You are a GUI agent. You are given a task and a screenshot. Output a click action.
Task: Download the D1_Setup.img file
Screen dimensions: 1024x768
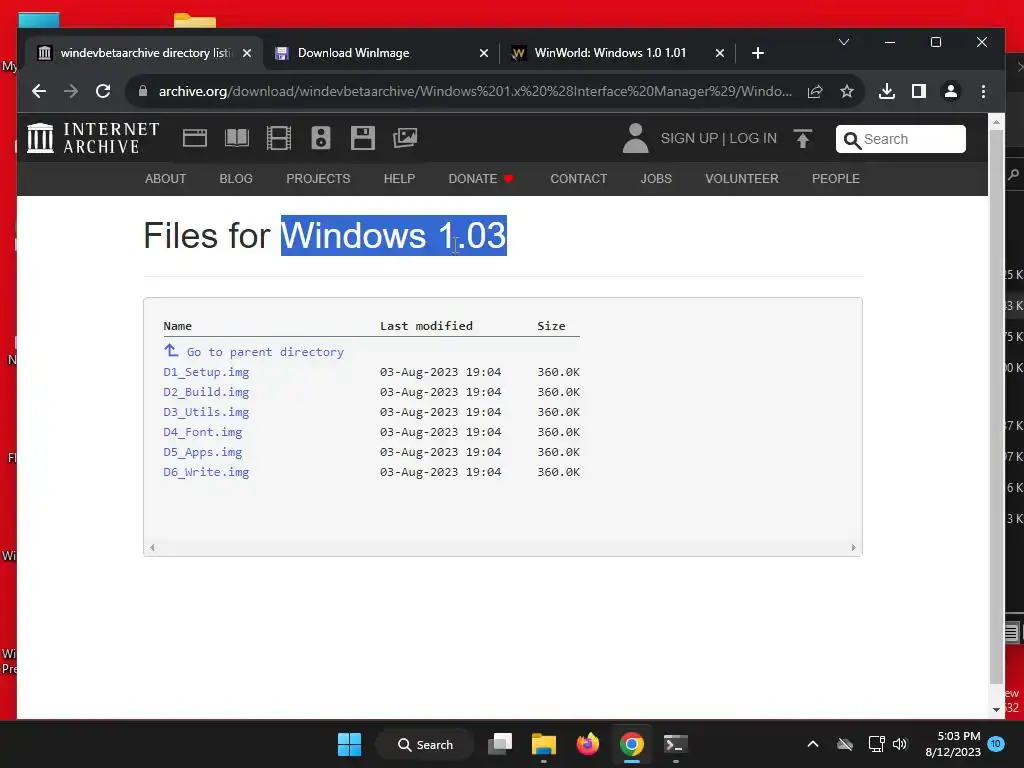(x=206, y=372)
